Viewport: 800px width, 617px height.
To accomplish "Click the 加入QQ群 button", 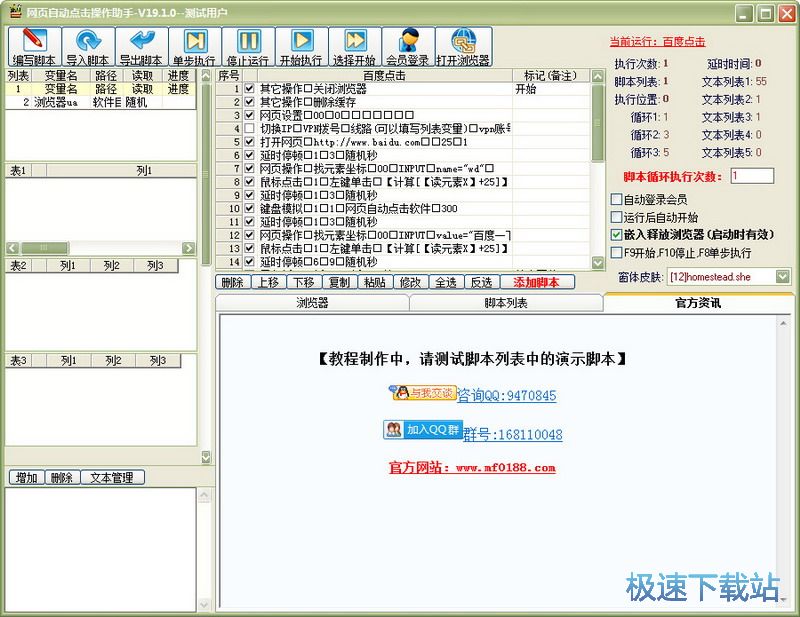I will pyautogui.click(x=422, y=430).
